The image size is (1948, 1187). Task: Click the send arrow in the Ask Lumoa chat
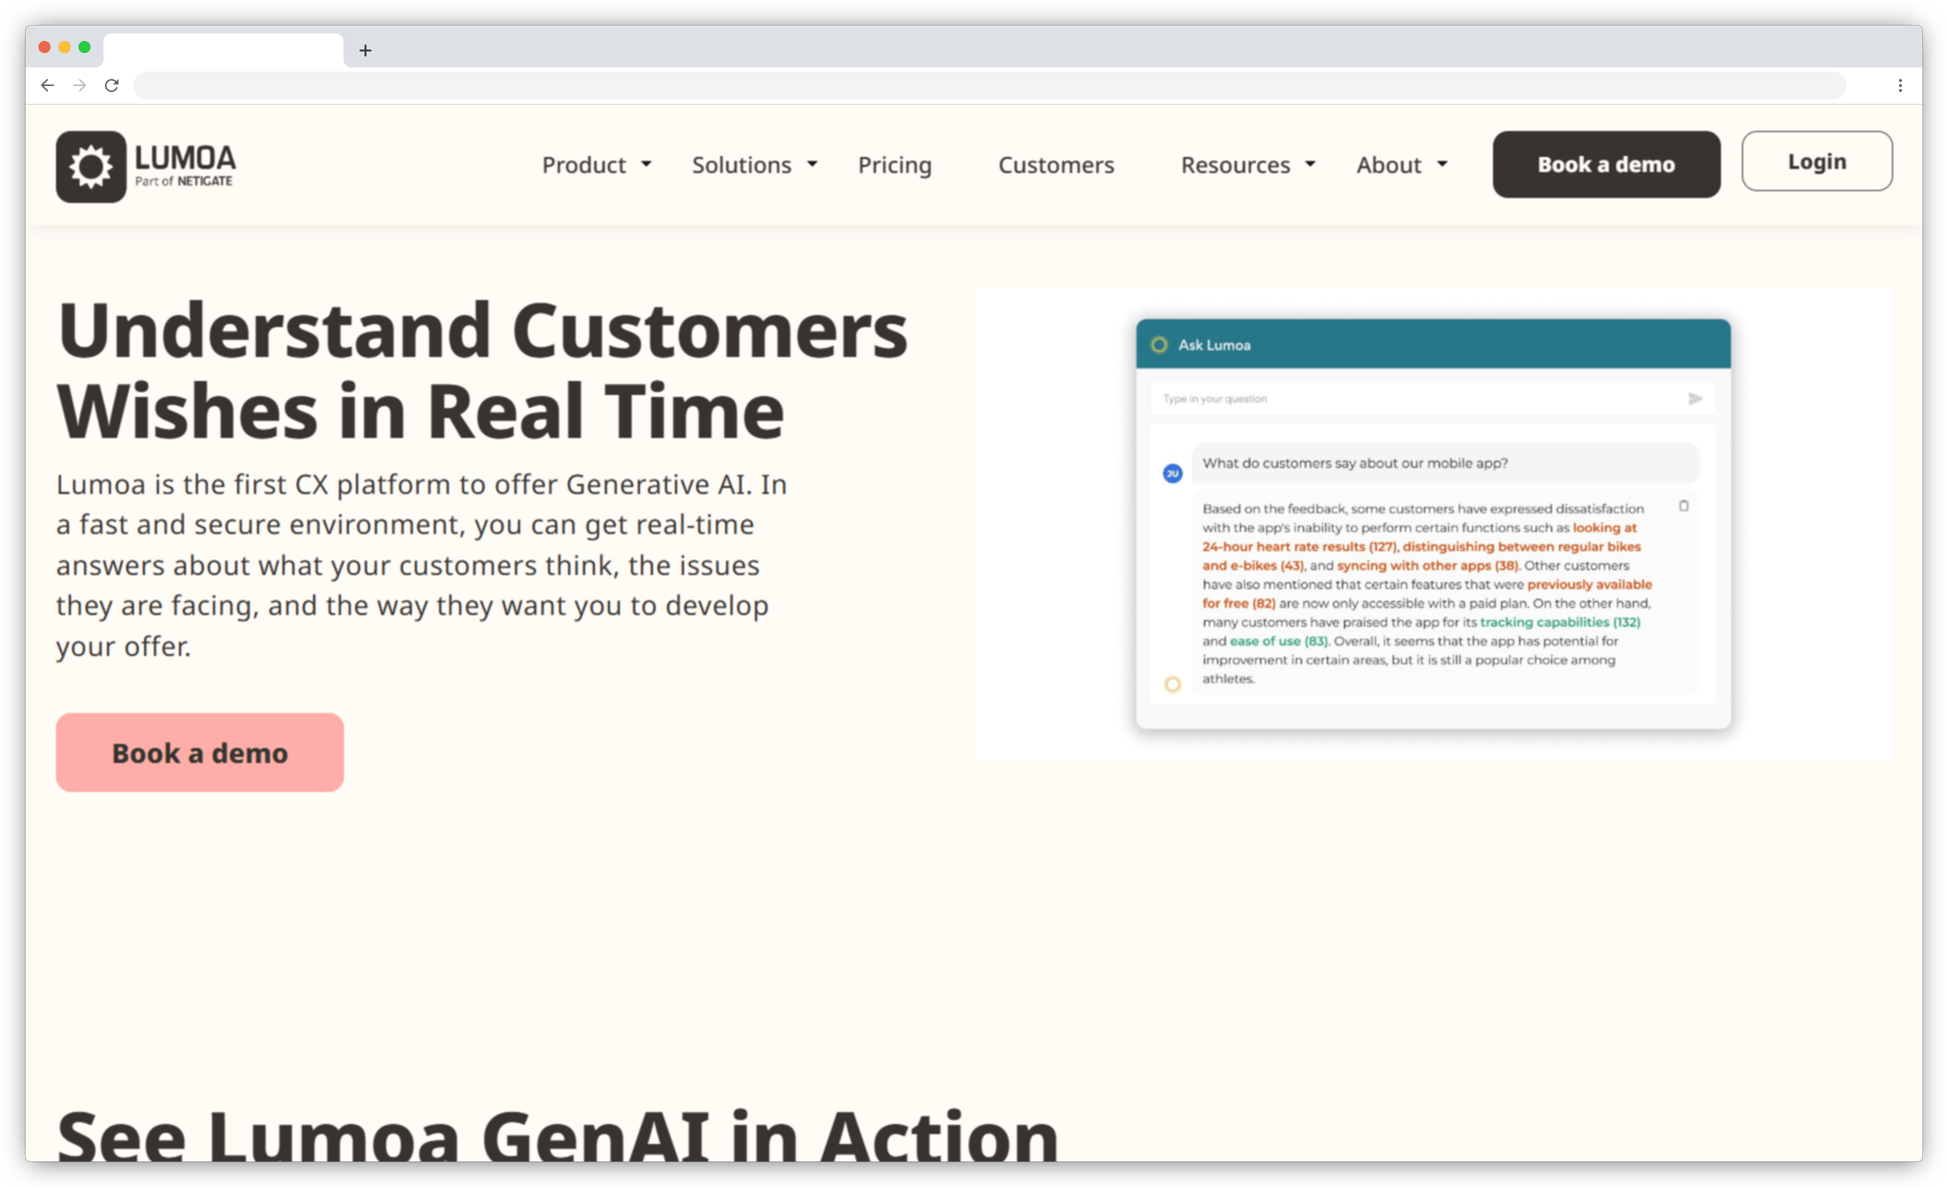(x=1696, y=398)
